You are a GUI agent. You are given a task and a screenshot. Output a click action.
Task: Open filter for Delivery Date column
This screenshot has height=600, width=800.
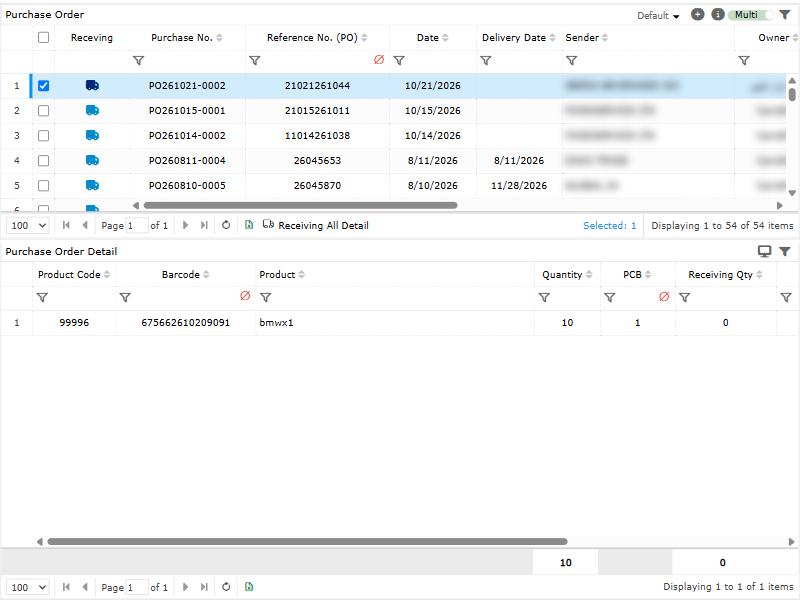coord(486,61)
